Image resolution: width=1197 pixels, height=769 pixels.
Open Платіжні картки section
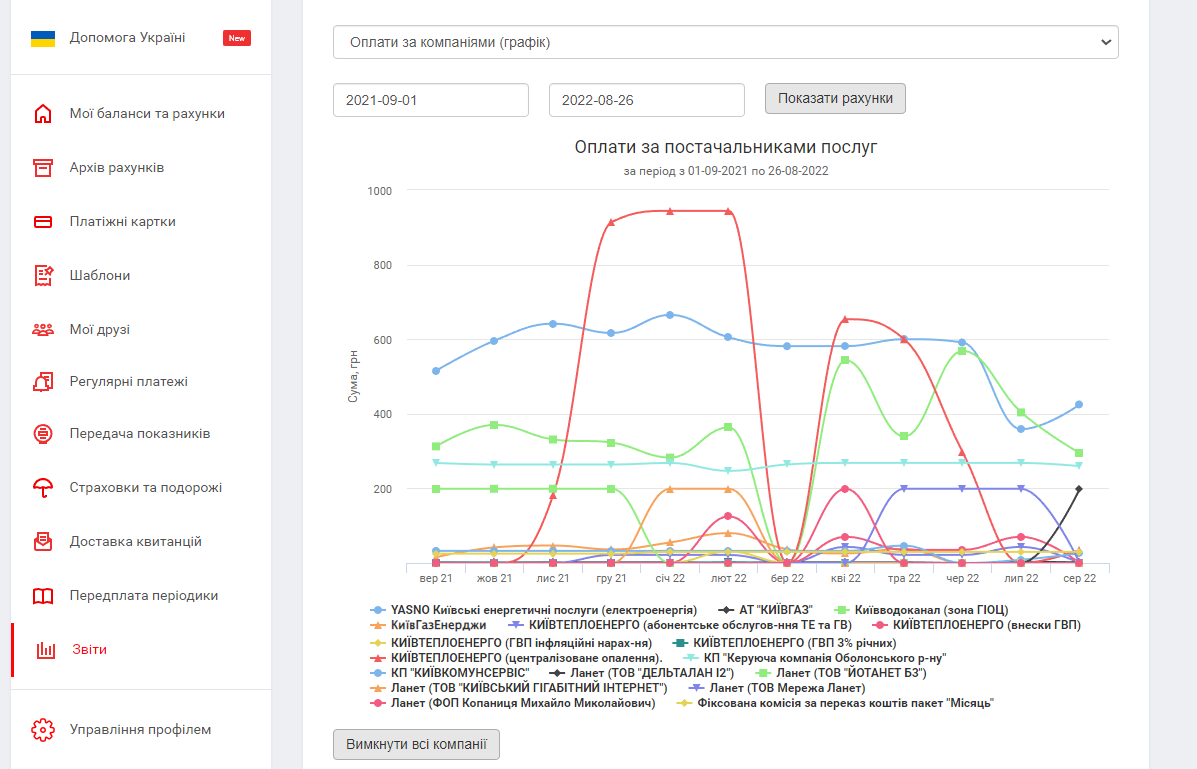click(x=123, y=222)
